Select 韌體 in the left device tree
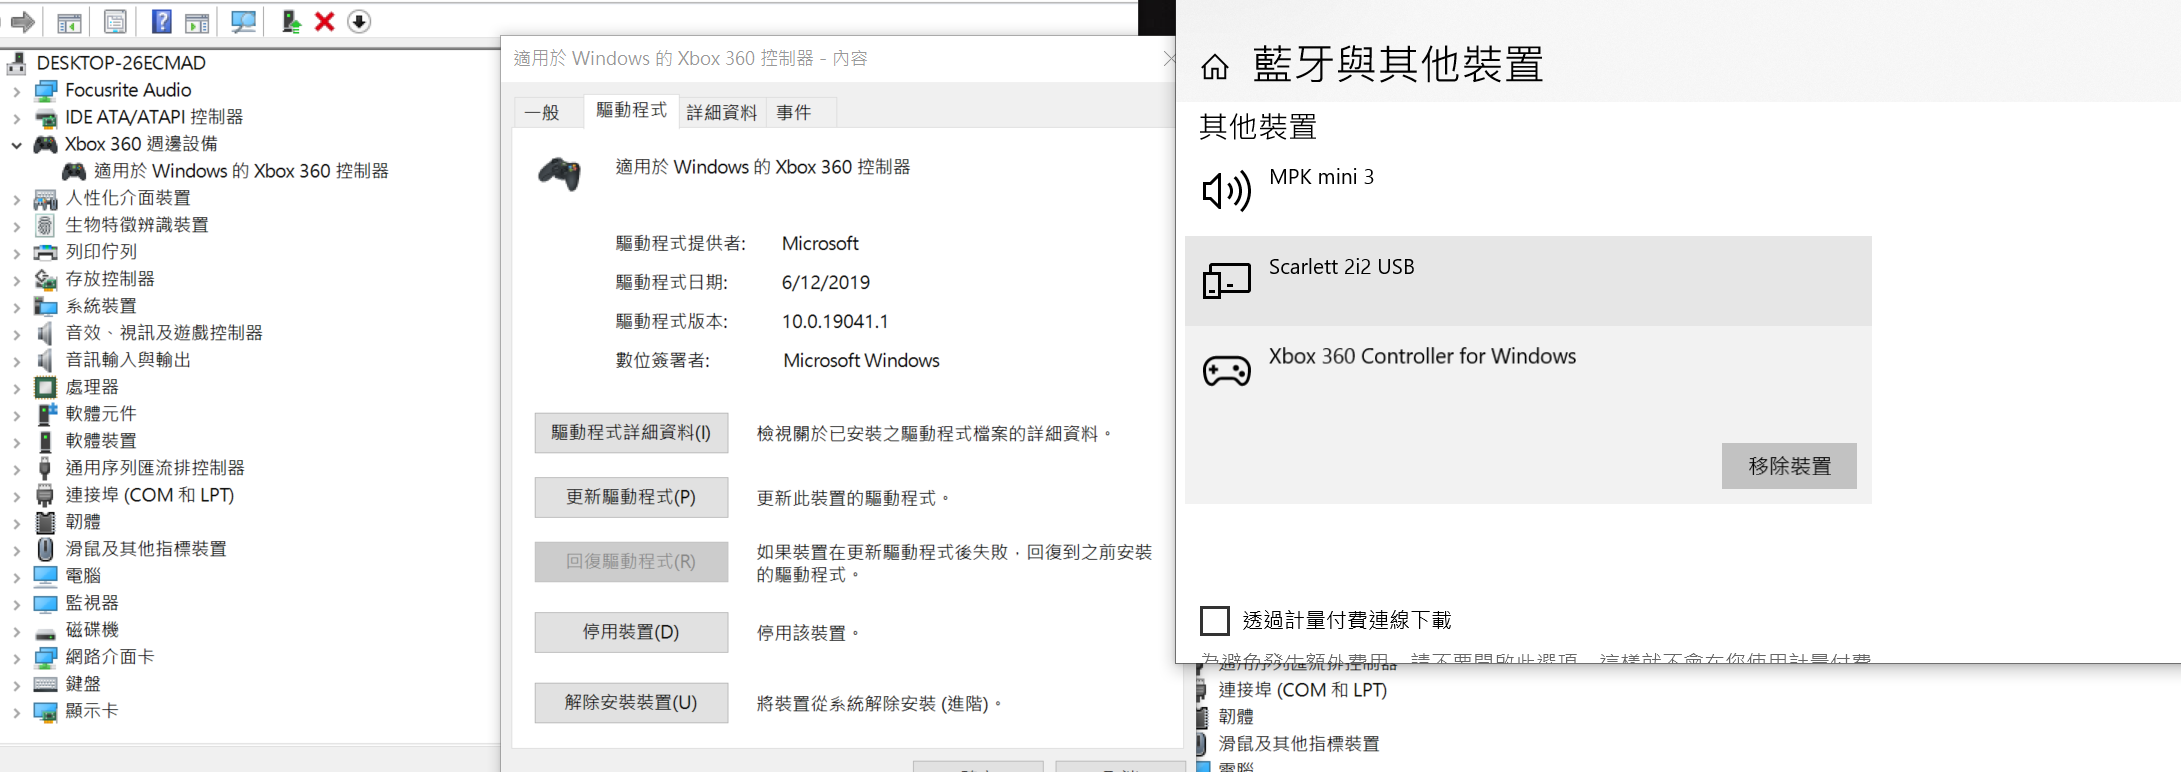This screenshot has height=772, width=2181. pyautogui.click(x=83, y=522)
